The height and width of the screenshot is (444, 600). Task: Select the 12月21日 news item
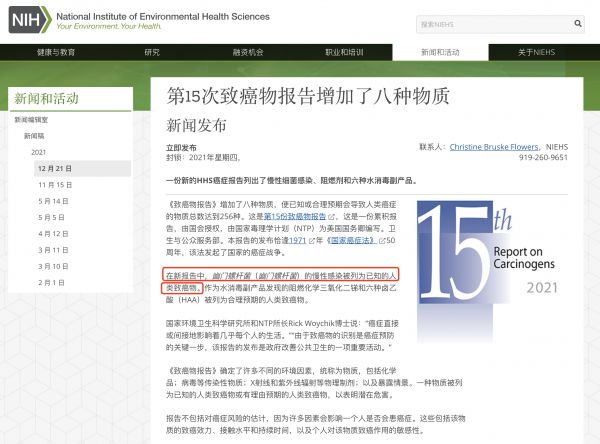pyautogui.click(x=55, y=167)
